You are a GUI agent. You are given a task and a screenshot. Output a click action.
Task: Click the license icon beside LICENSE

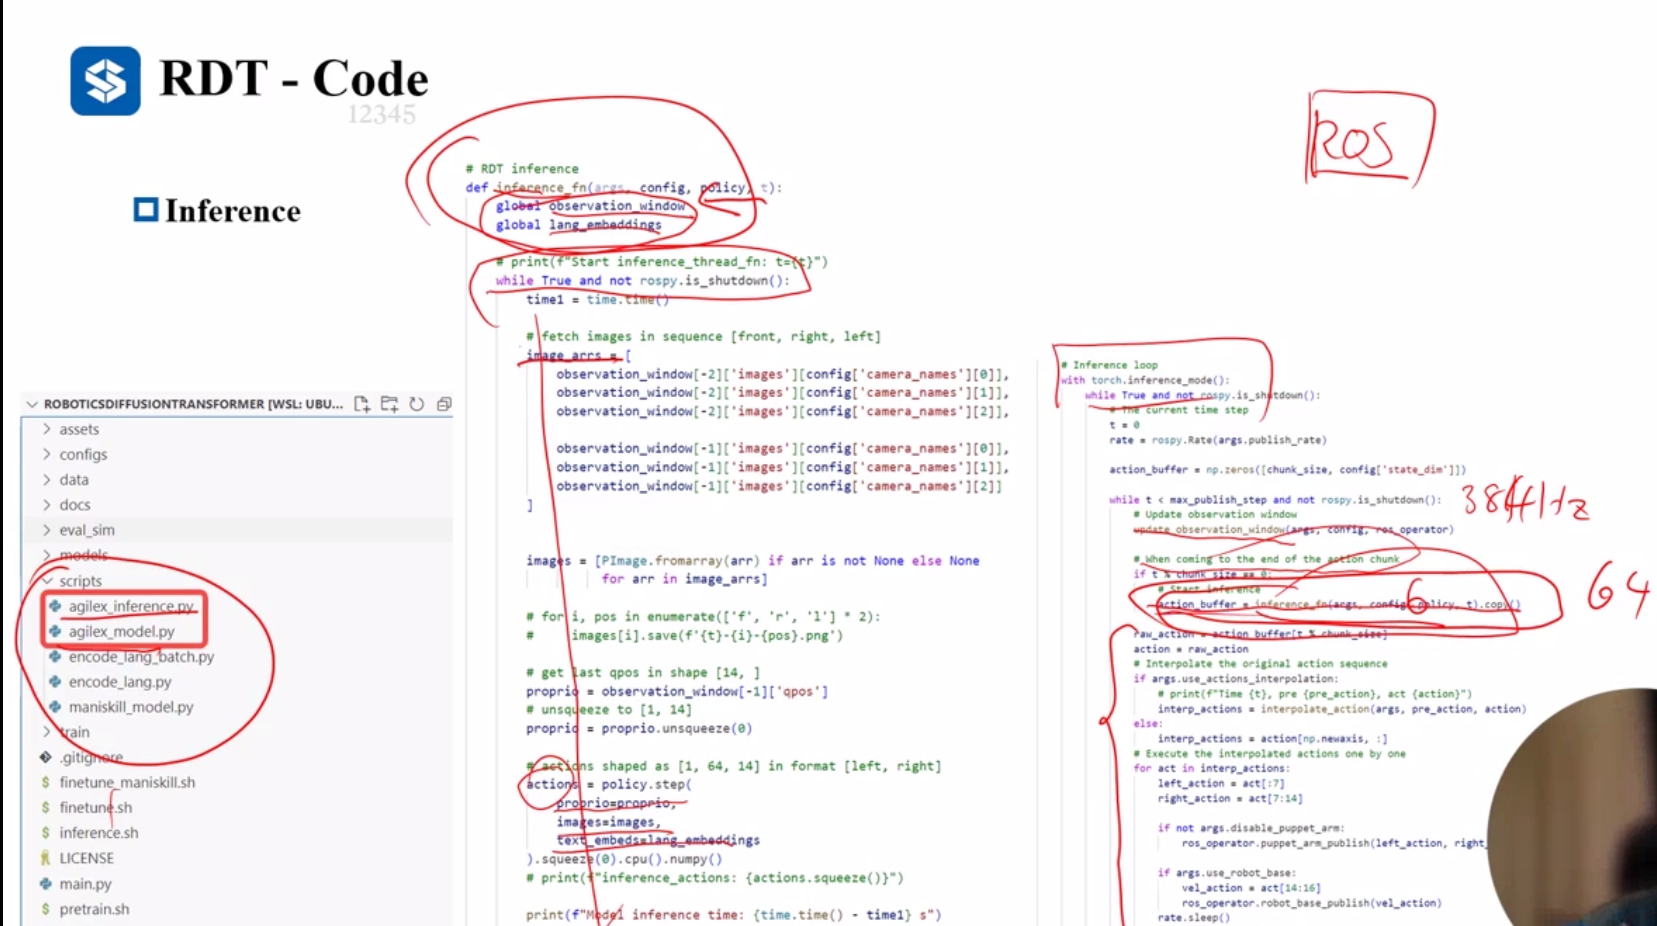[x=45, y=858]
